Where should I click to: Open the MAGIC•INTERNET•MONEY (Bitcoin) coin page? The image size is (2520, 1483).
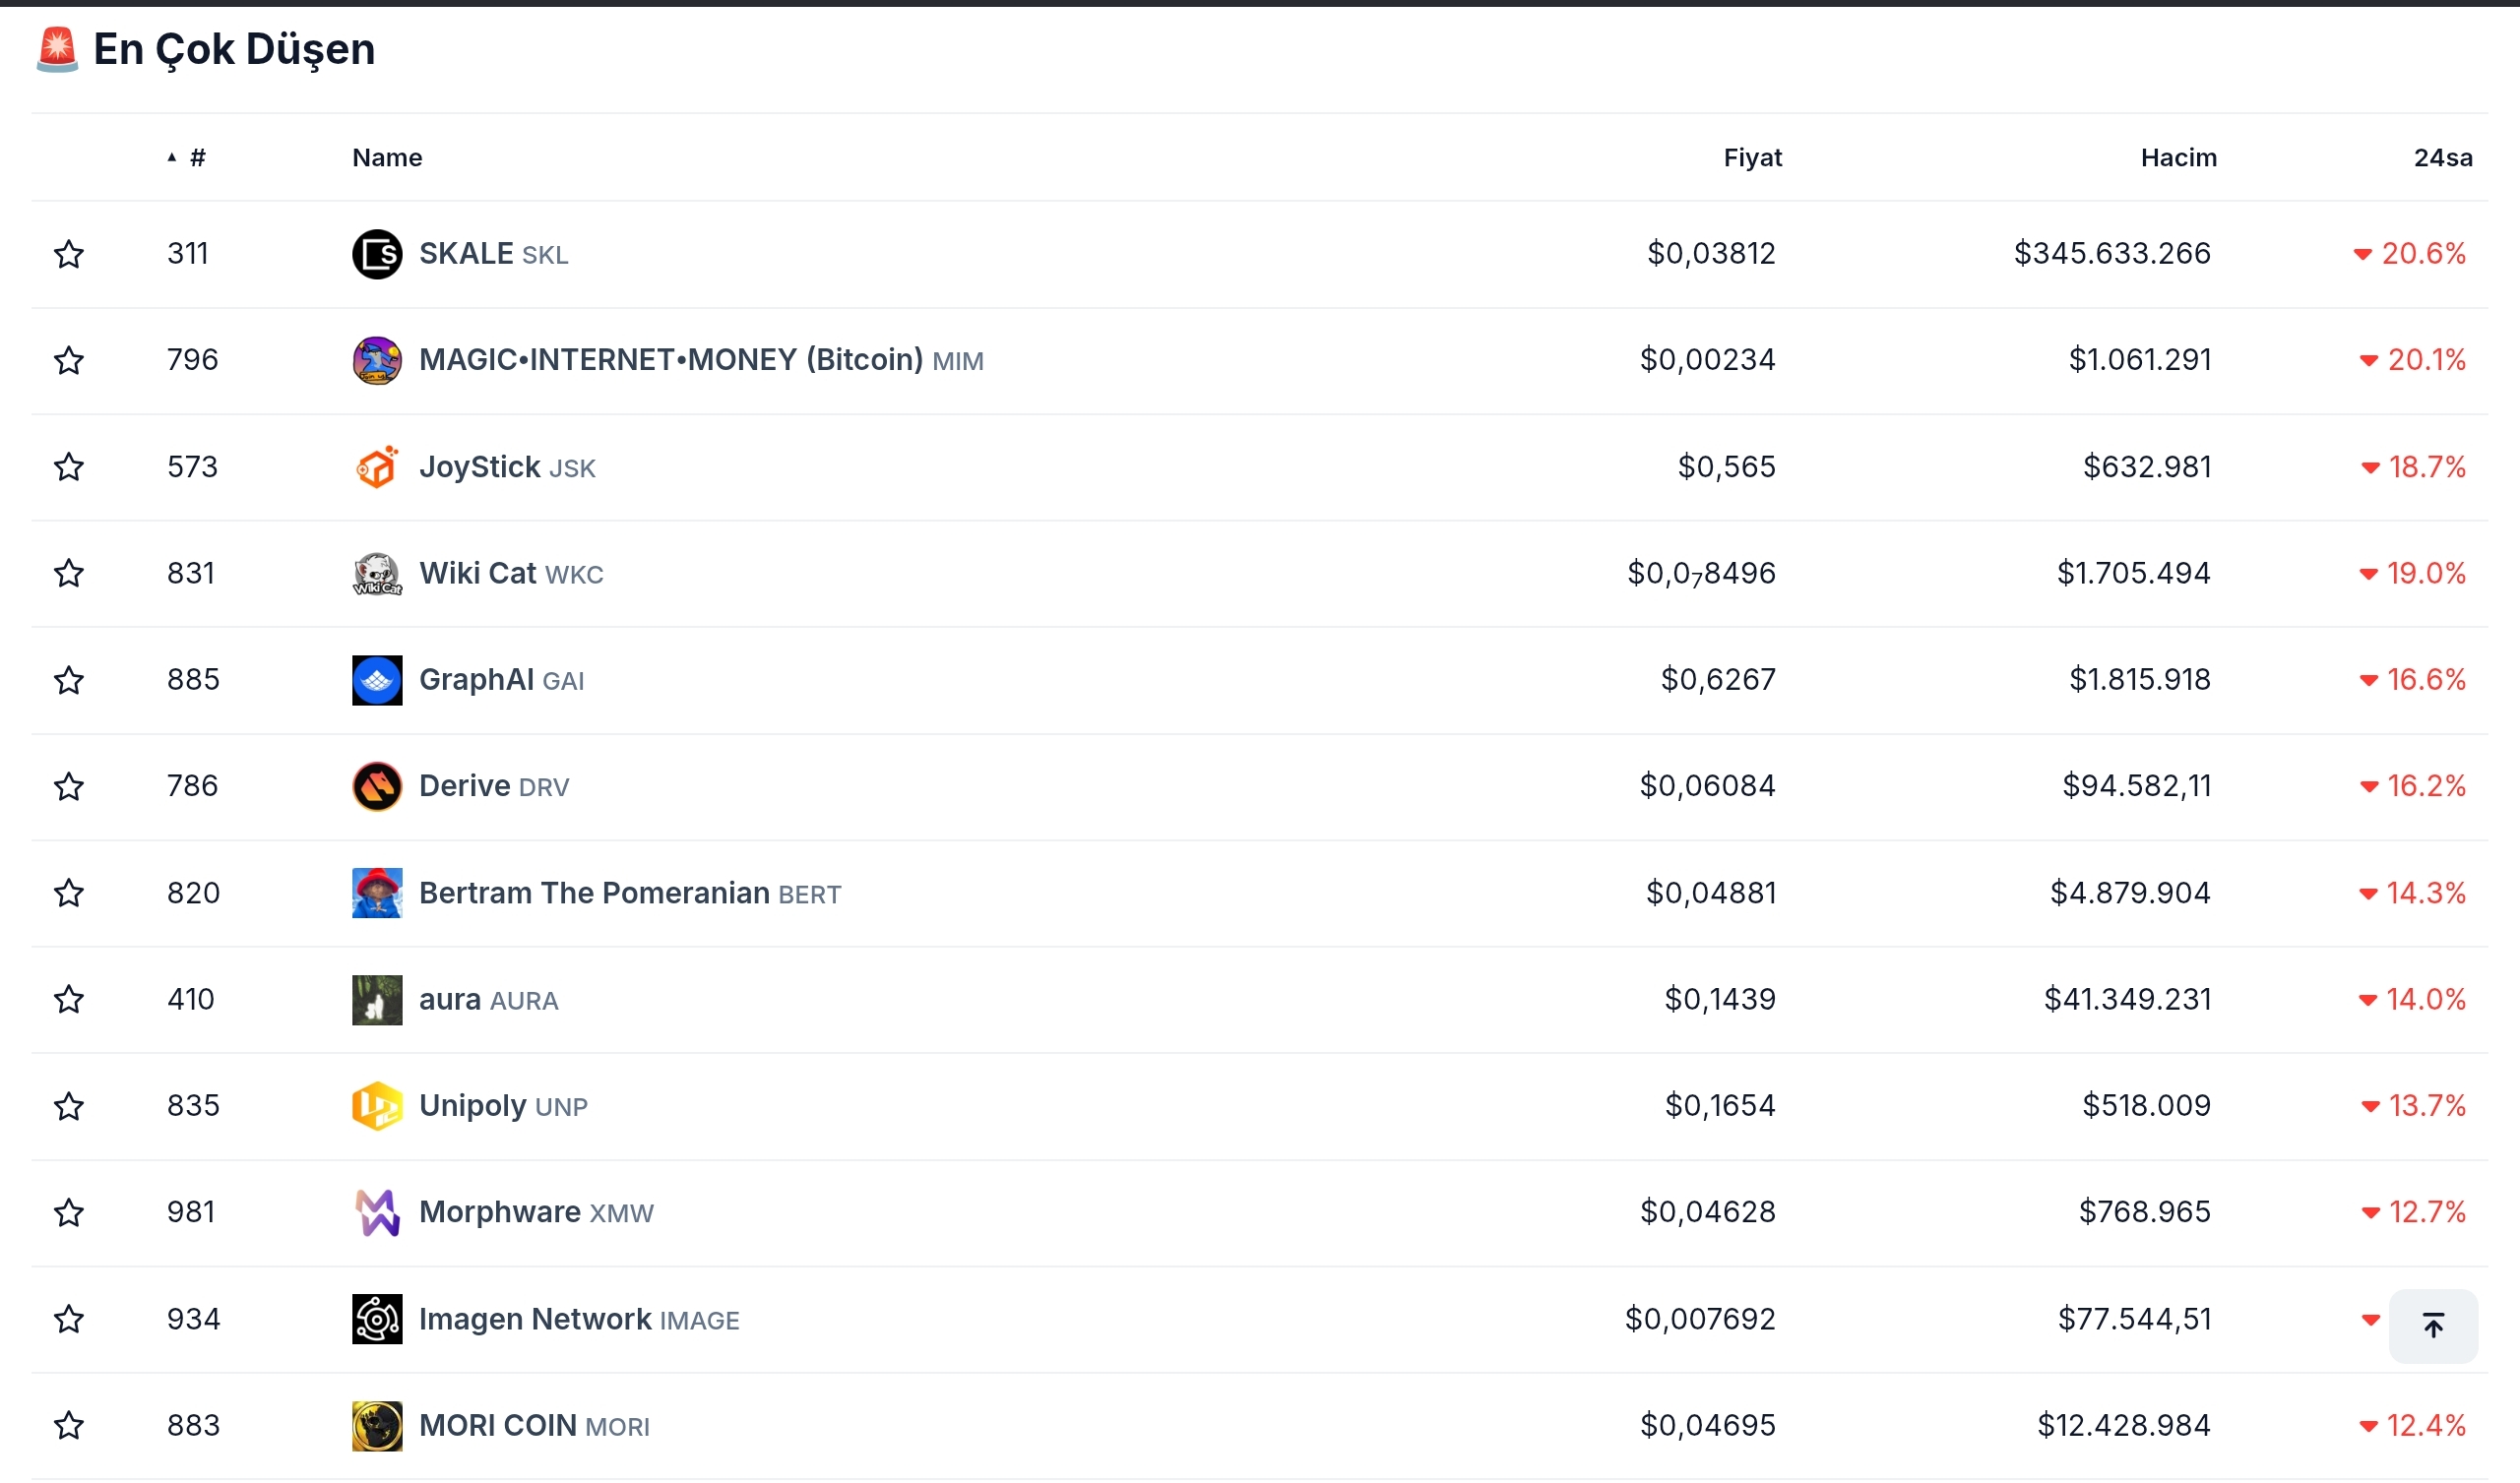click(x=670, y=360)
